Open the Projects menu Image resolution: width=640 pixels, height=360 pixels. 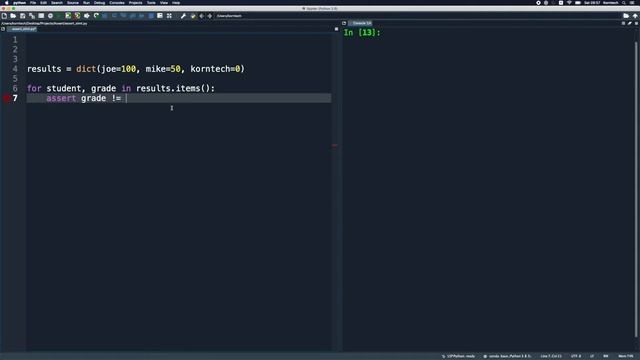tap(136, 3)
